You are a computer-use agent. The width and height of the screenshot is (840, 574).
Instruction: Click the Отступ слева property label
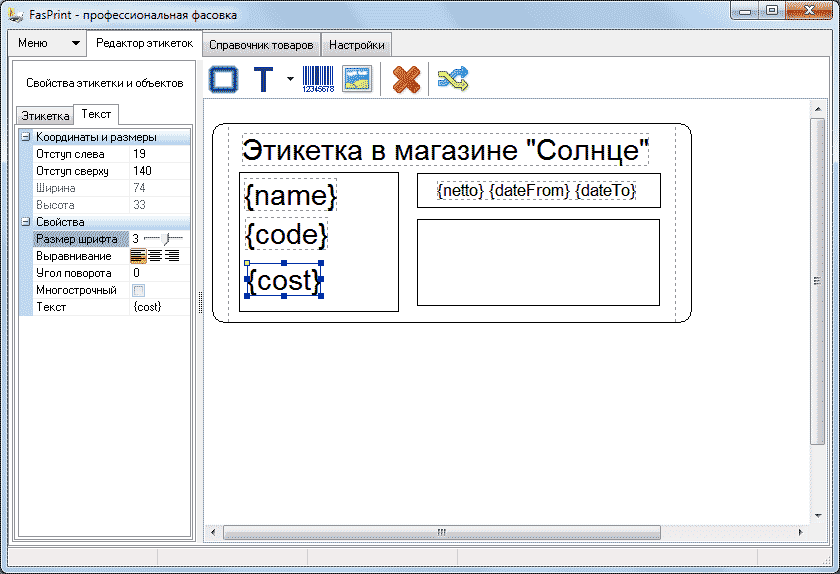click(x=70, y=154)
